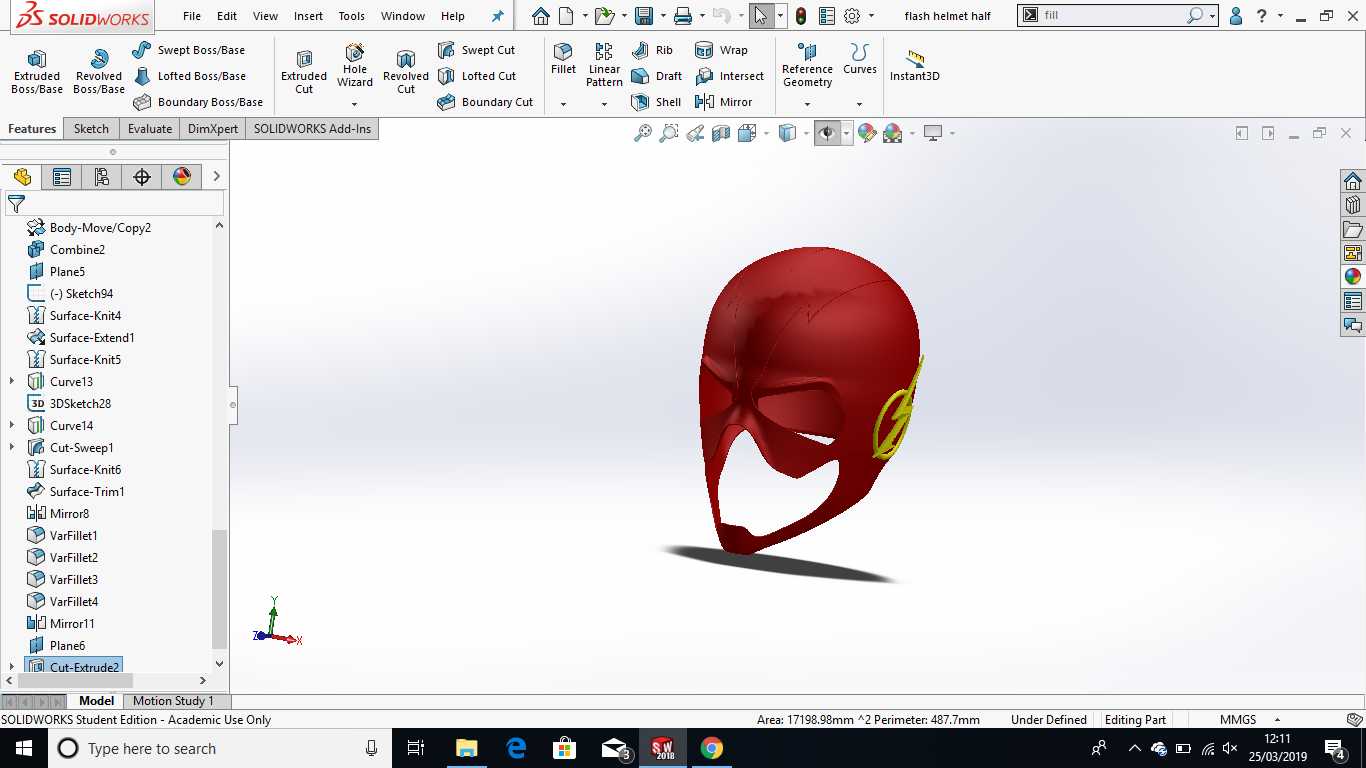This screenshot has width=1366, height=768.
Task: Expand the Cut-Sweep1 tree item
Action: (x=12, y=447)
